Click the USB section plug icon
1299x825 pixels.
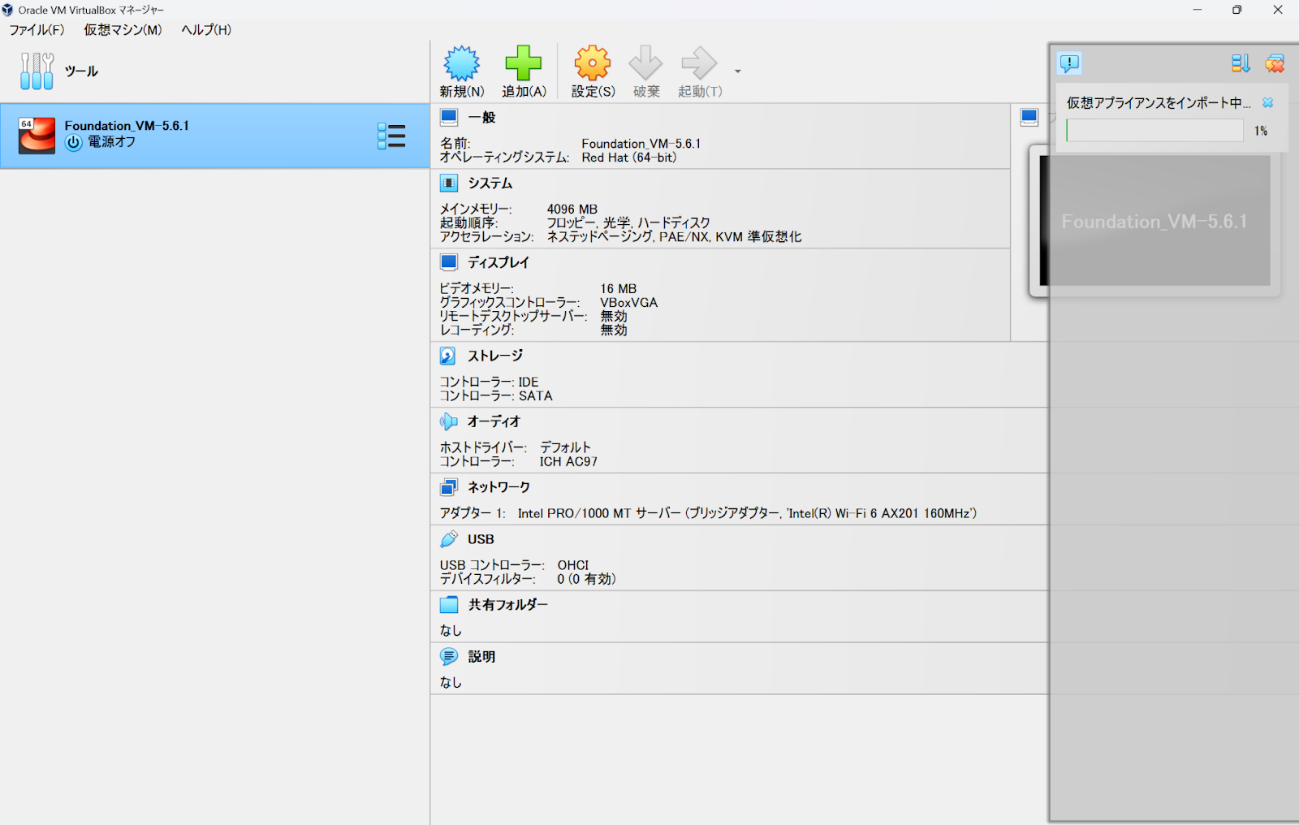[449, 539]
